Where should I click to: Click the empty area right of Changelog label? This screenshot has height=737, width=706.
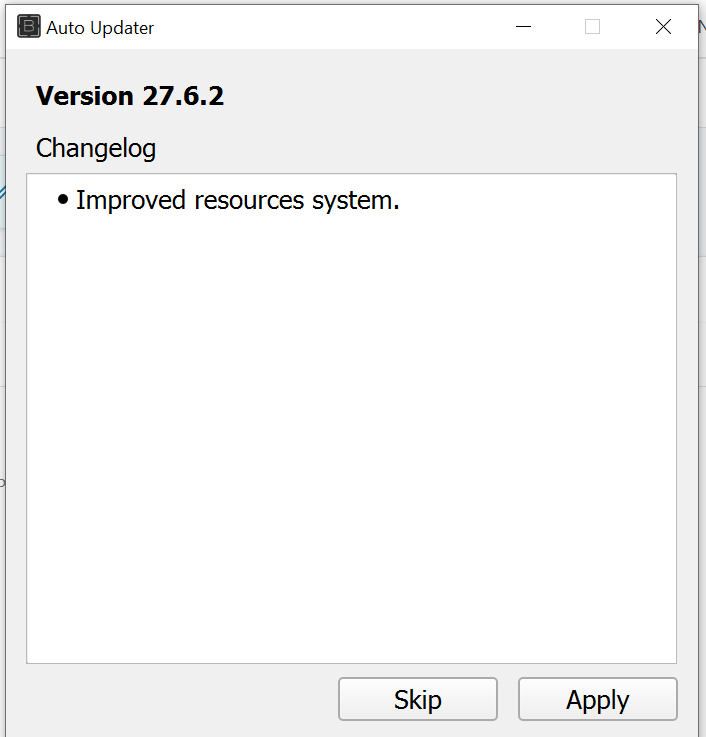(420, 149)
